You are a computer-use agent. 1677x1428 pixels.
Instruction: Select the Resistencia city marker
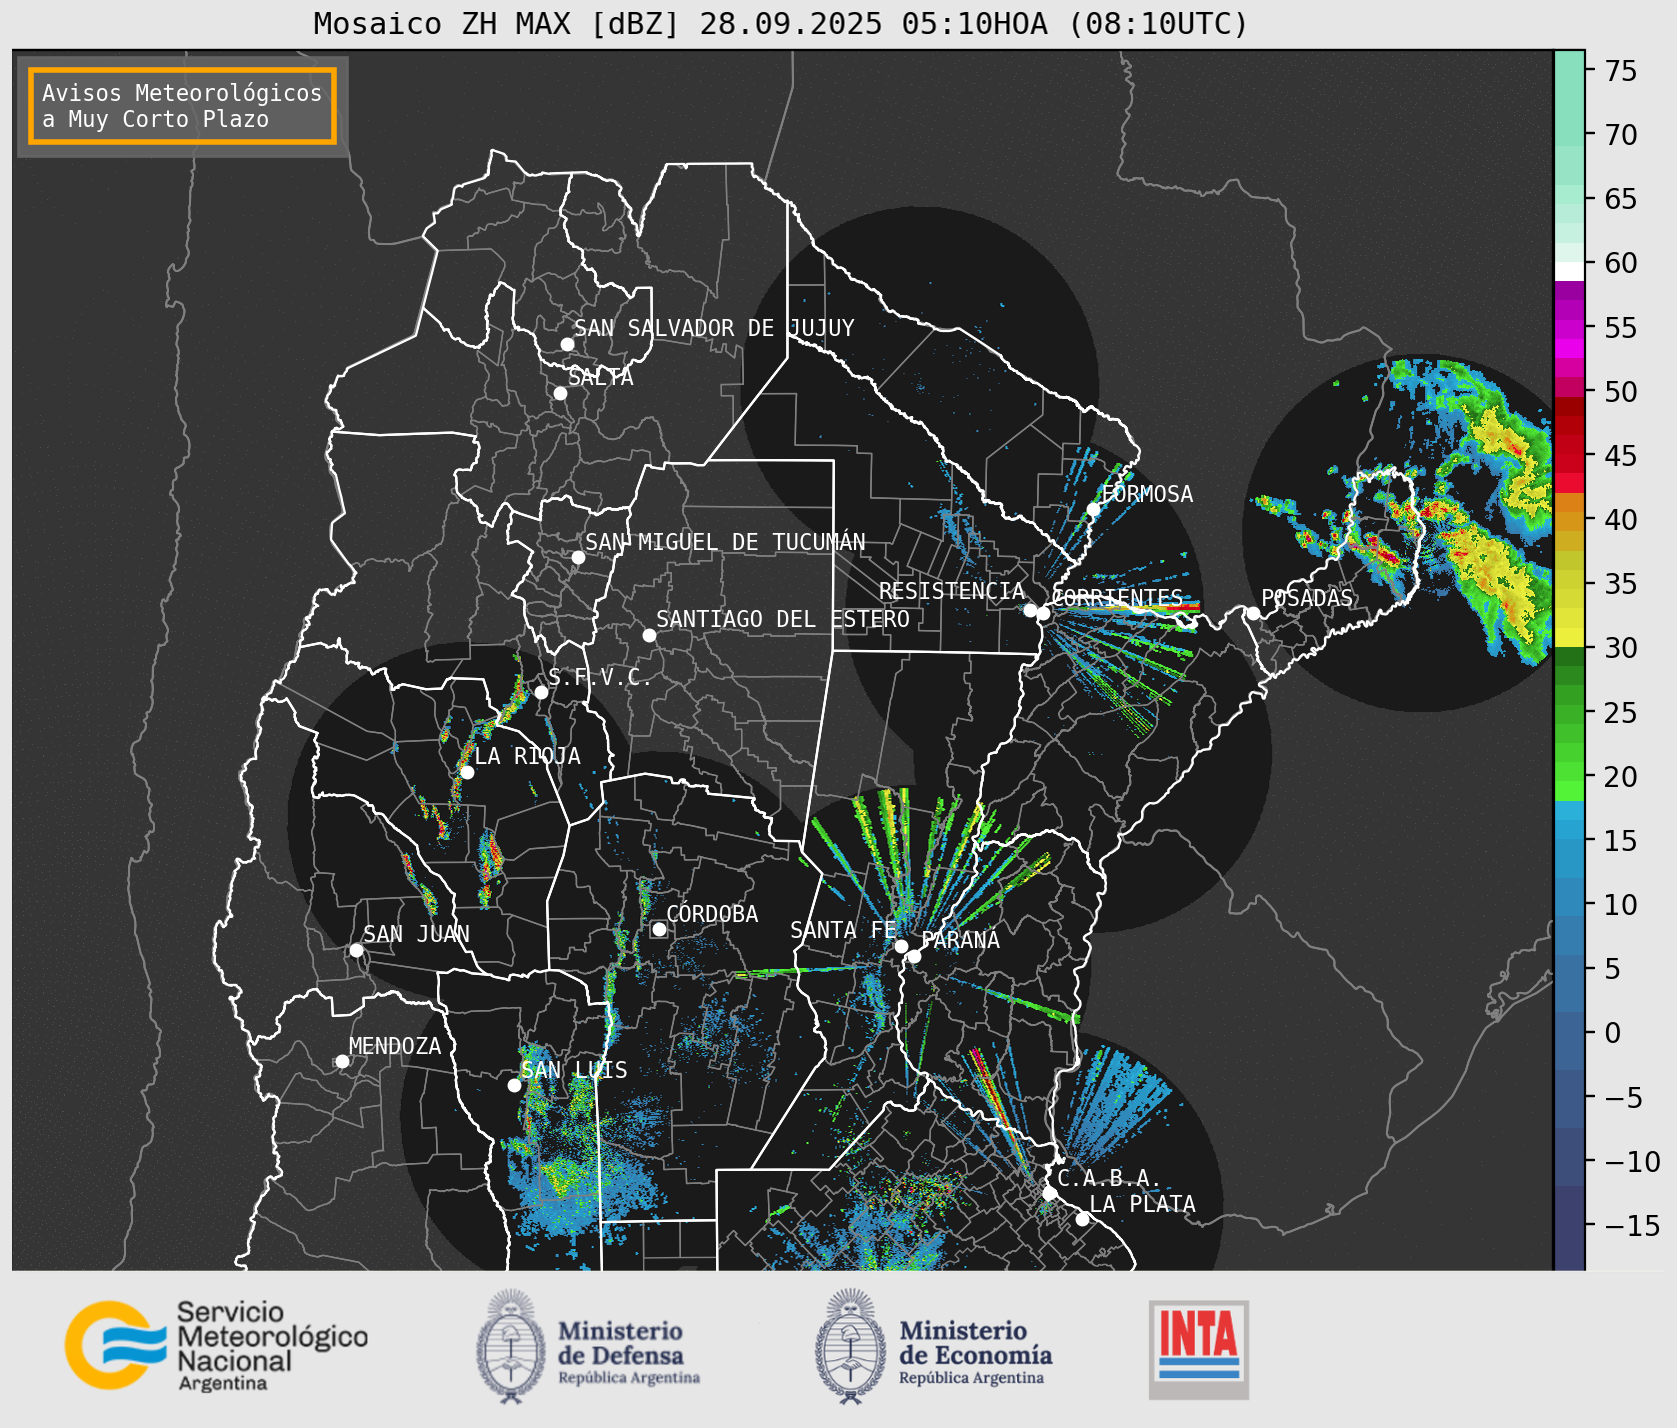(x=1030, y=609)
